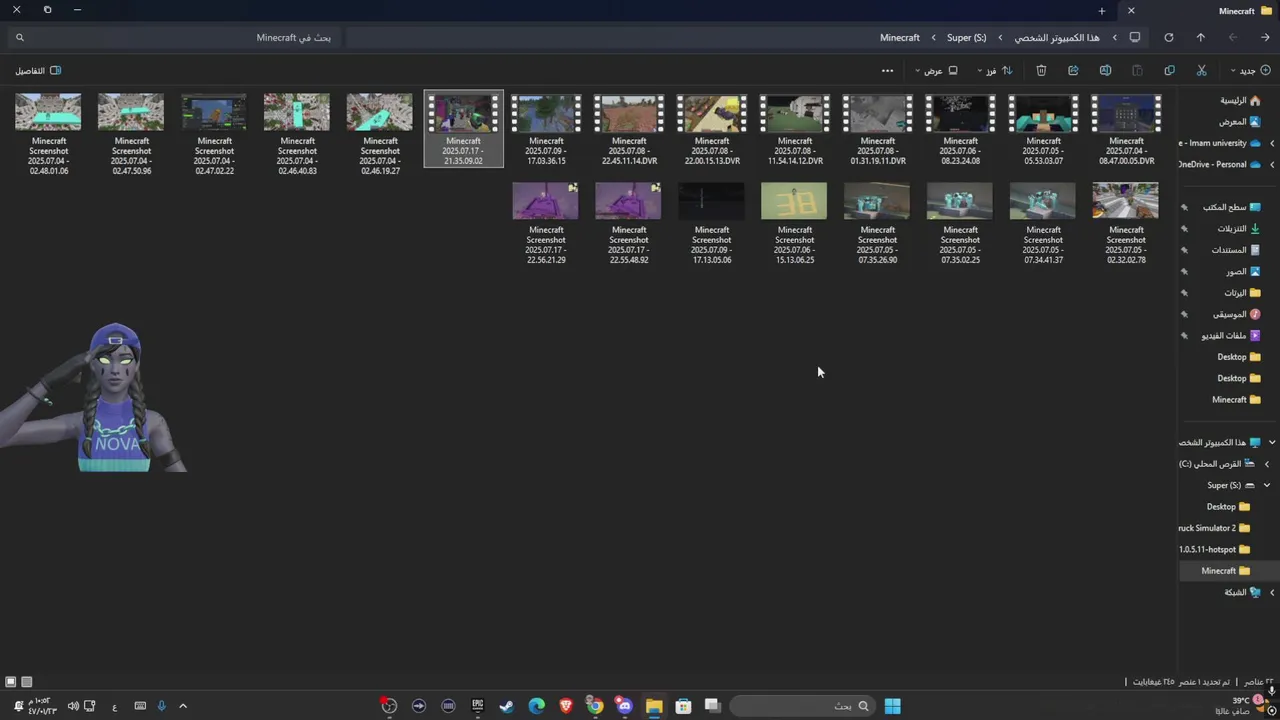
Task: Open Epic Games Launcher from taskbar
Action: pyautogui.click(x=478, y=706)
